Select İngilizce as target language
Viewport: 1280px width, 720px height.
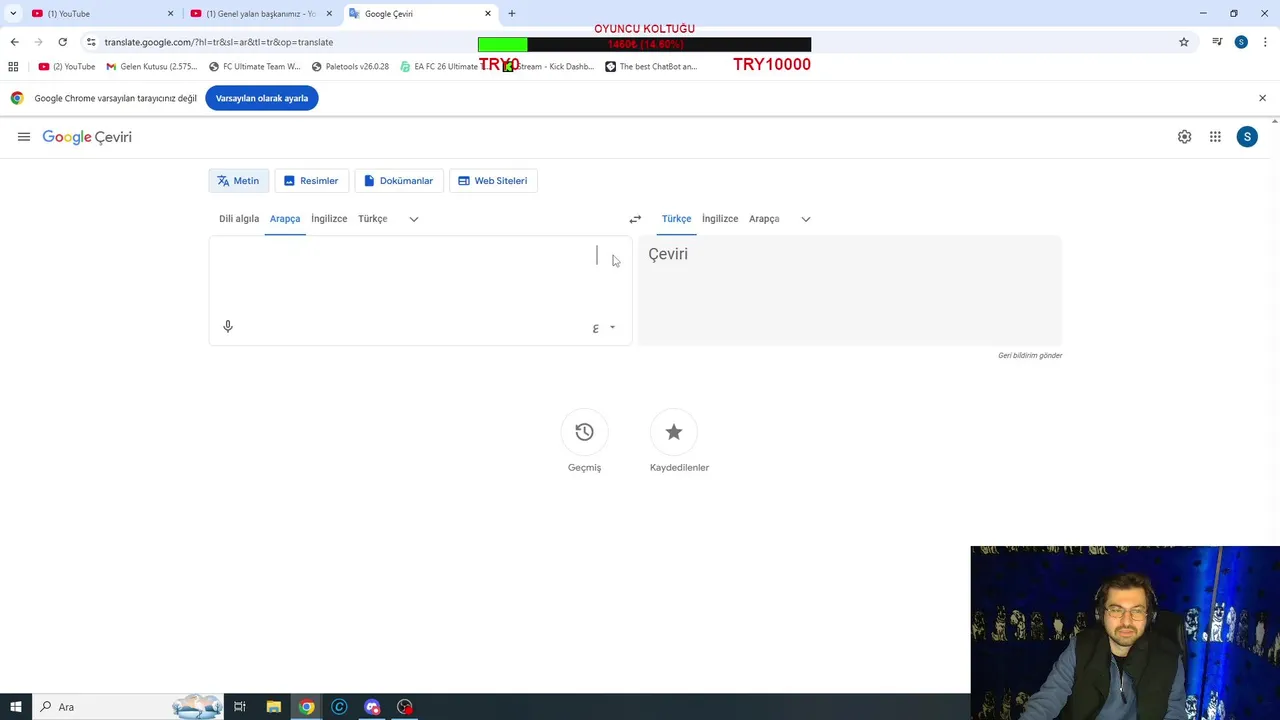[720, 219]
